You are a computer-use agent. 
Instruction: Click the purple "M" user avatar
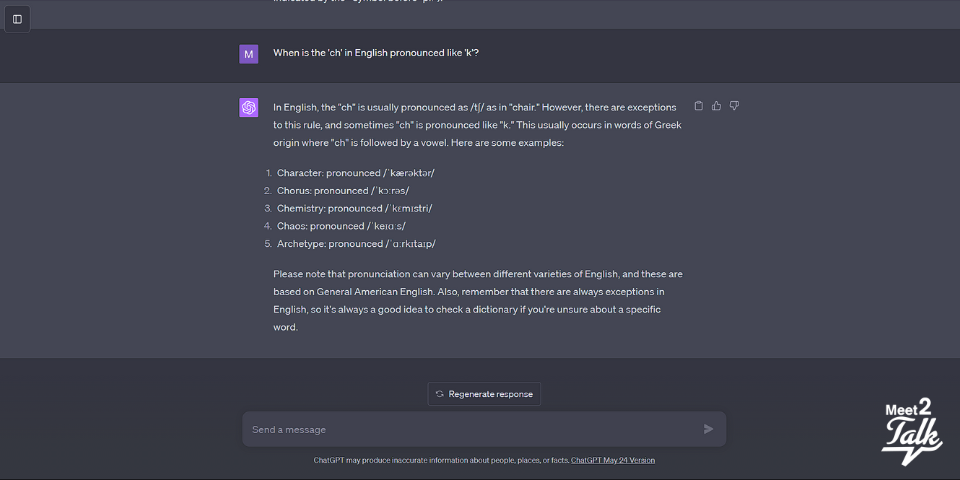pyautogui.click(x=249, y=54)
